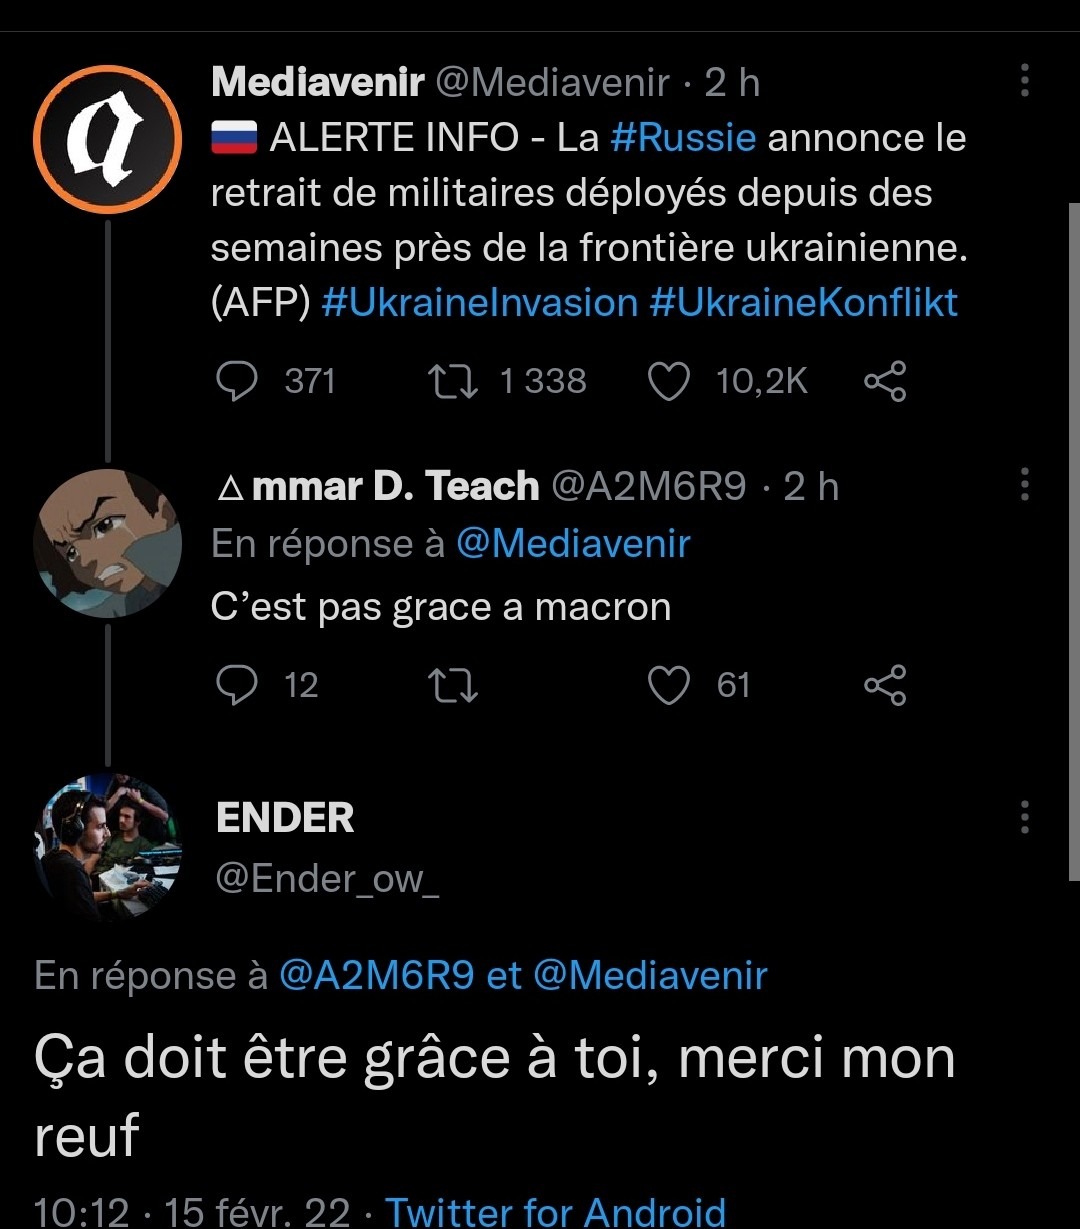Open the three-dot menu on A2M6R9's reply
The image size is (1080, 1229).
1023,486
